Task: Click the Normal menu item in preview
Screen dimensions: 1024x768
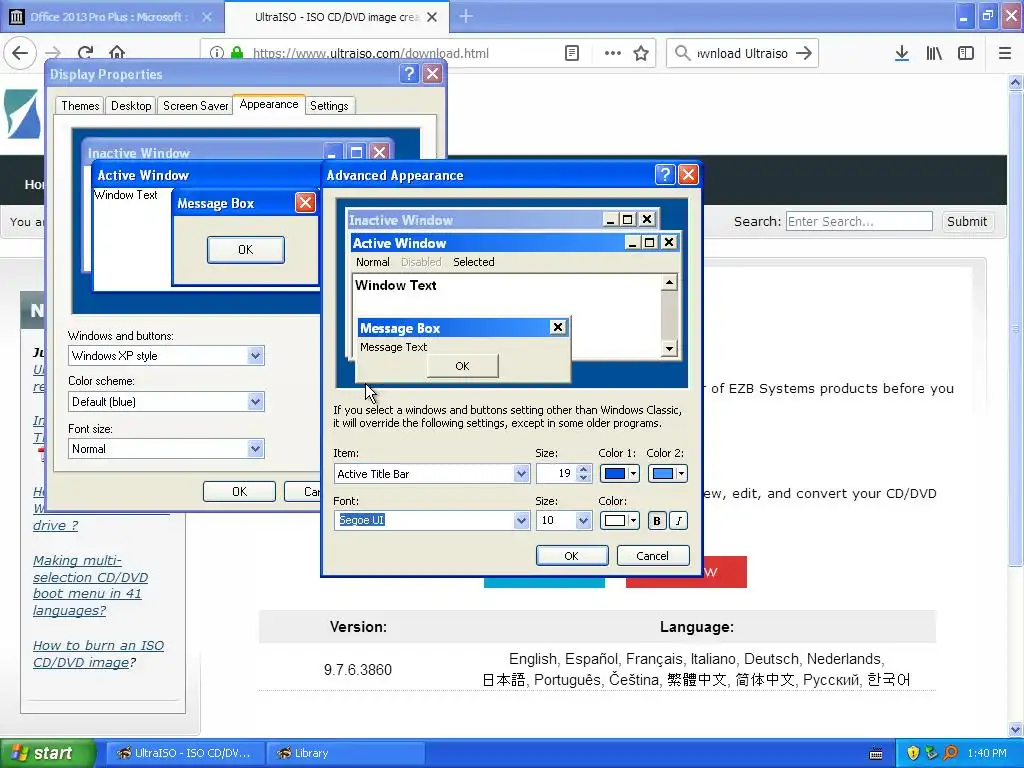Action: tap(372, 262)
